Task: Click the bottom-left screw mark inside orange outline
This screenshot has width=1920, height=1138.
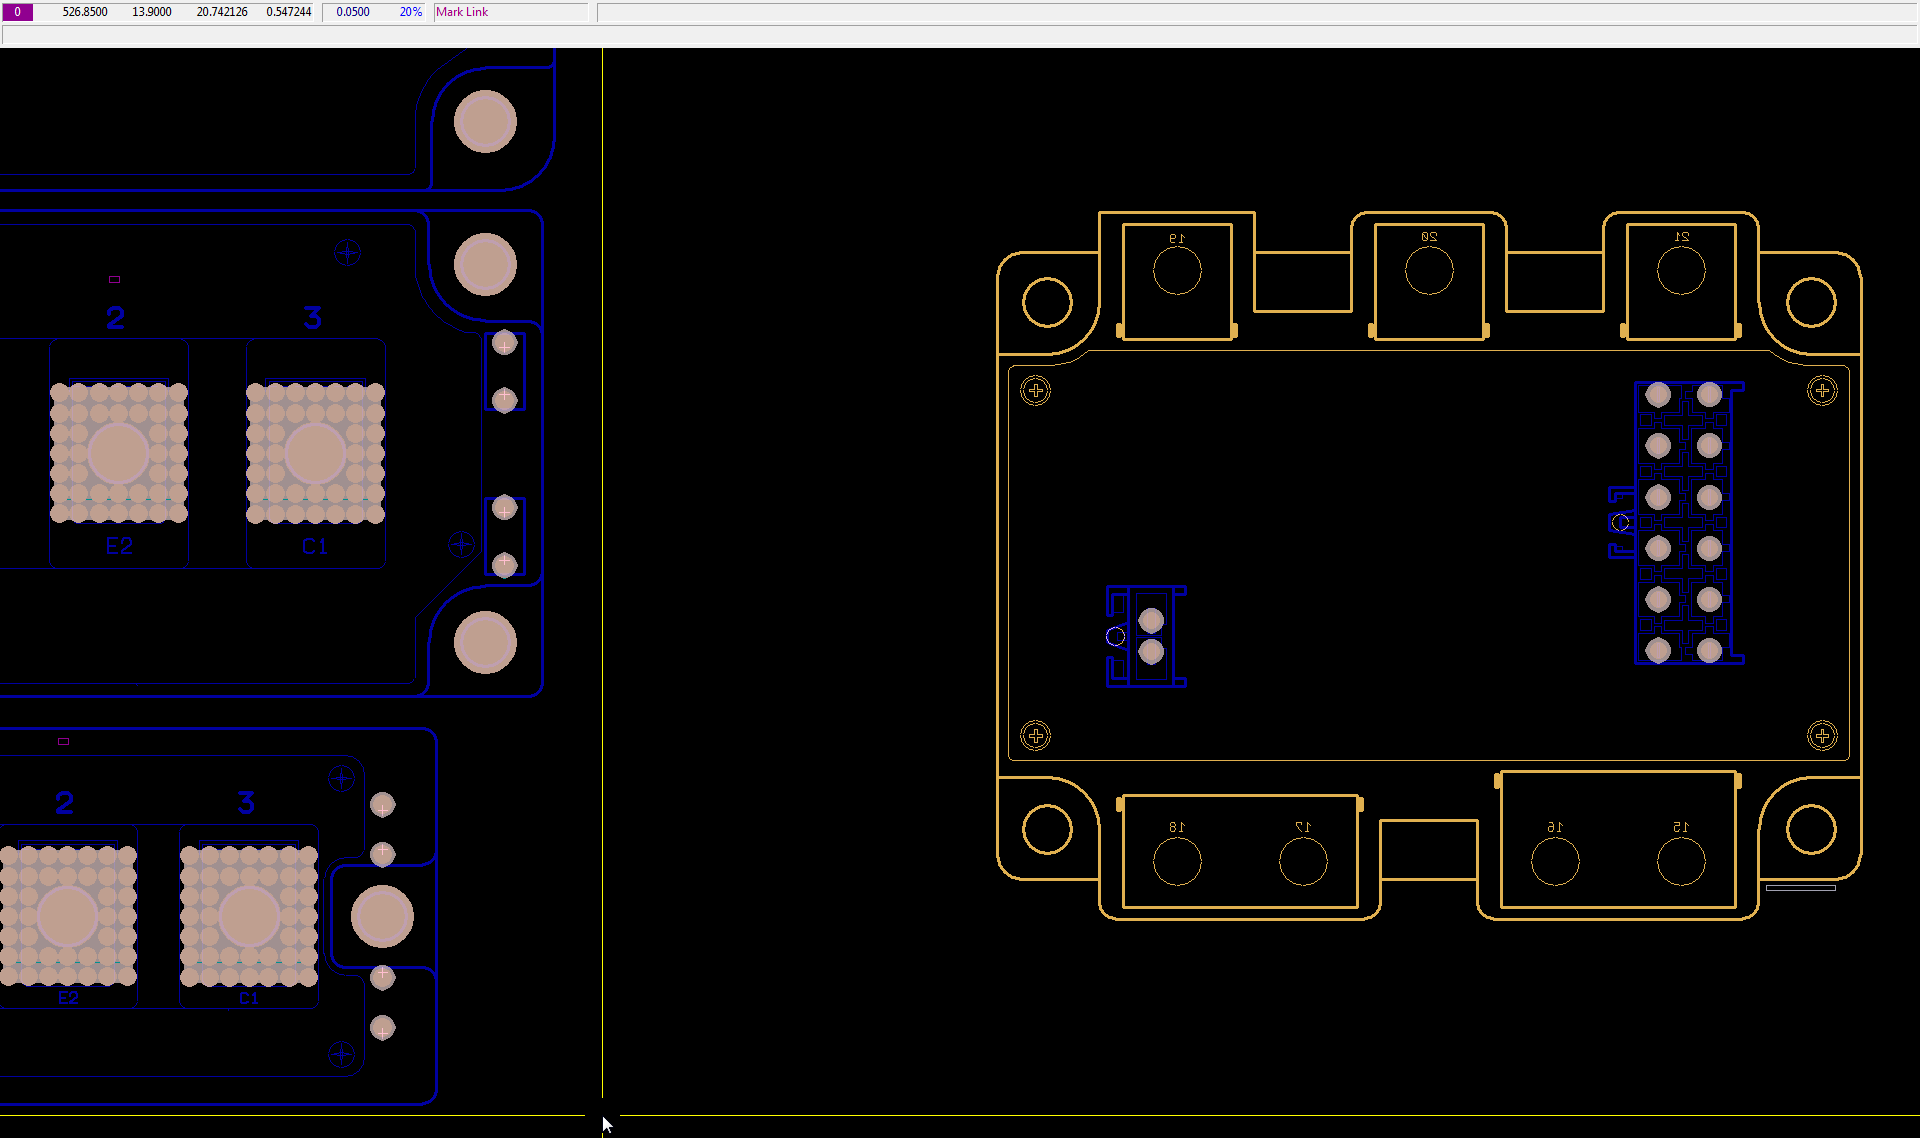Action: 1036,736
